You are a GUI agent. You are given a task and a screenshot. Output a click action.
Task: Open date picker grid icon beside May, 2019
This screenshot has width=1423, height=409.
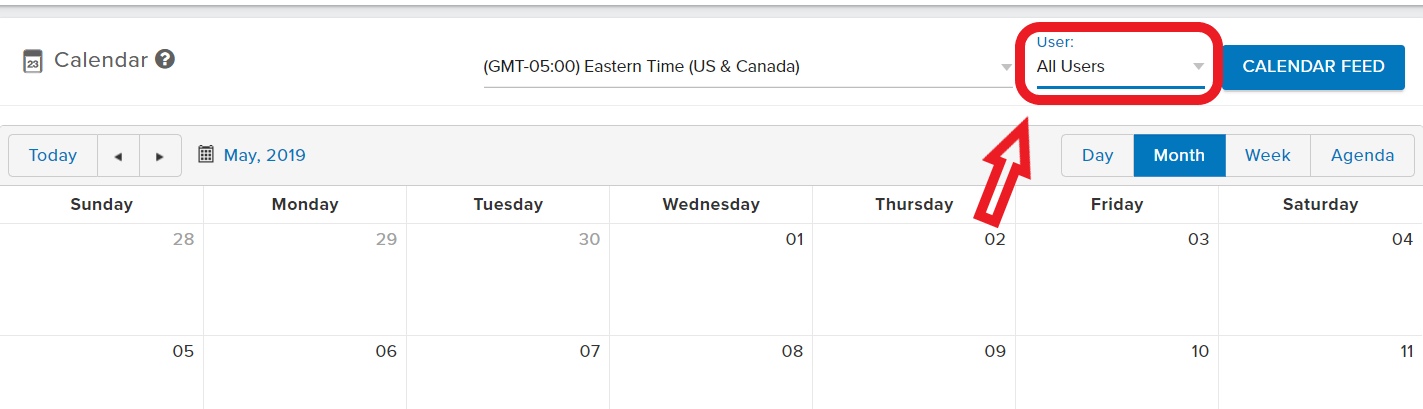click(206, 154)
